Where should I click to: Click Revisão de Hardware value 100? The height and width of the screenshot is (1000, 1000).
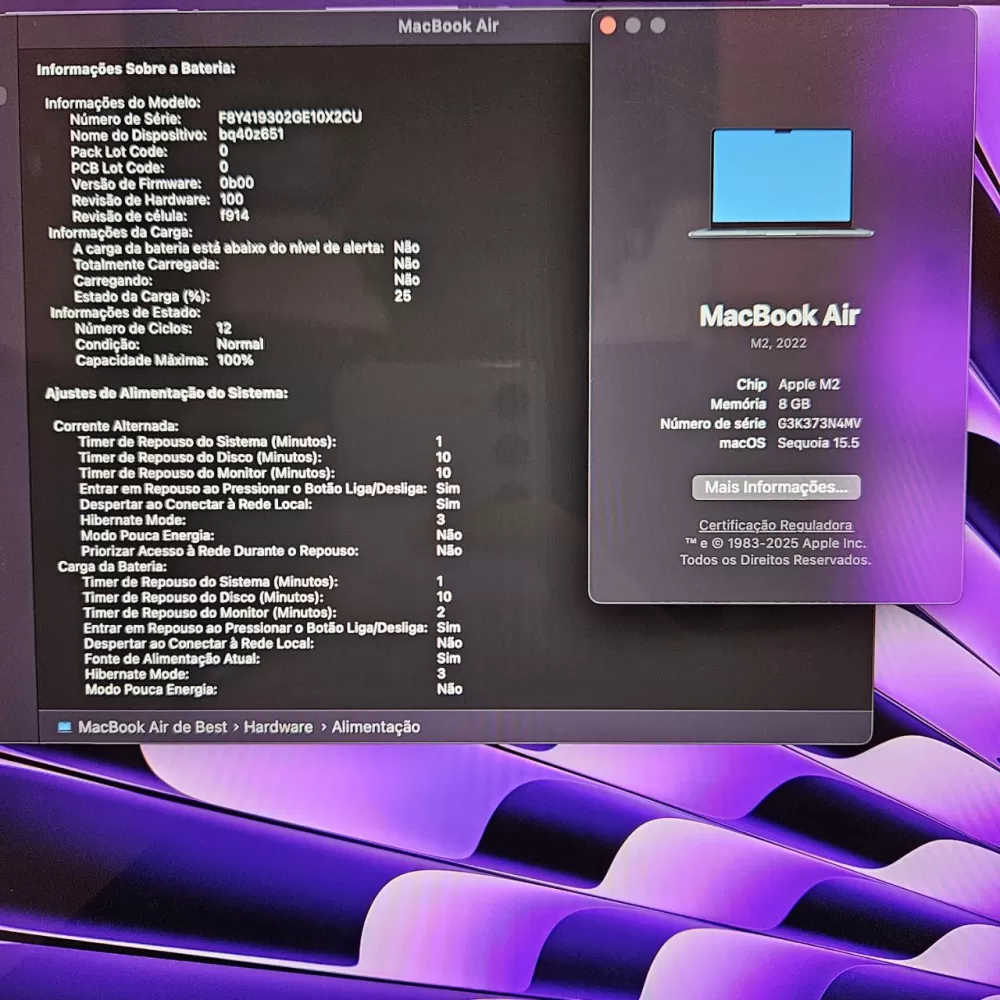pyautogui.click(x=232, y=200)
